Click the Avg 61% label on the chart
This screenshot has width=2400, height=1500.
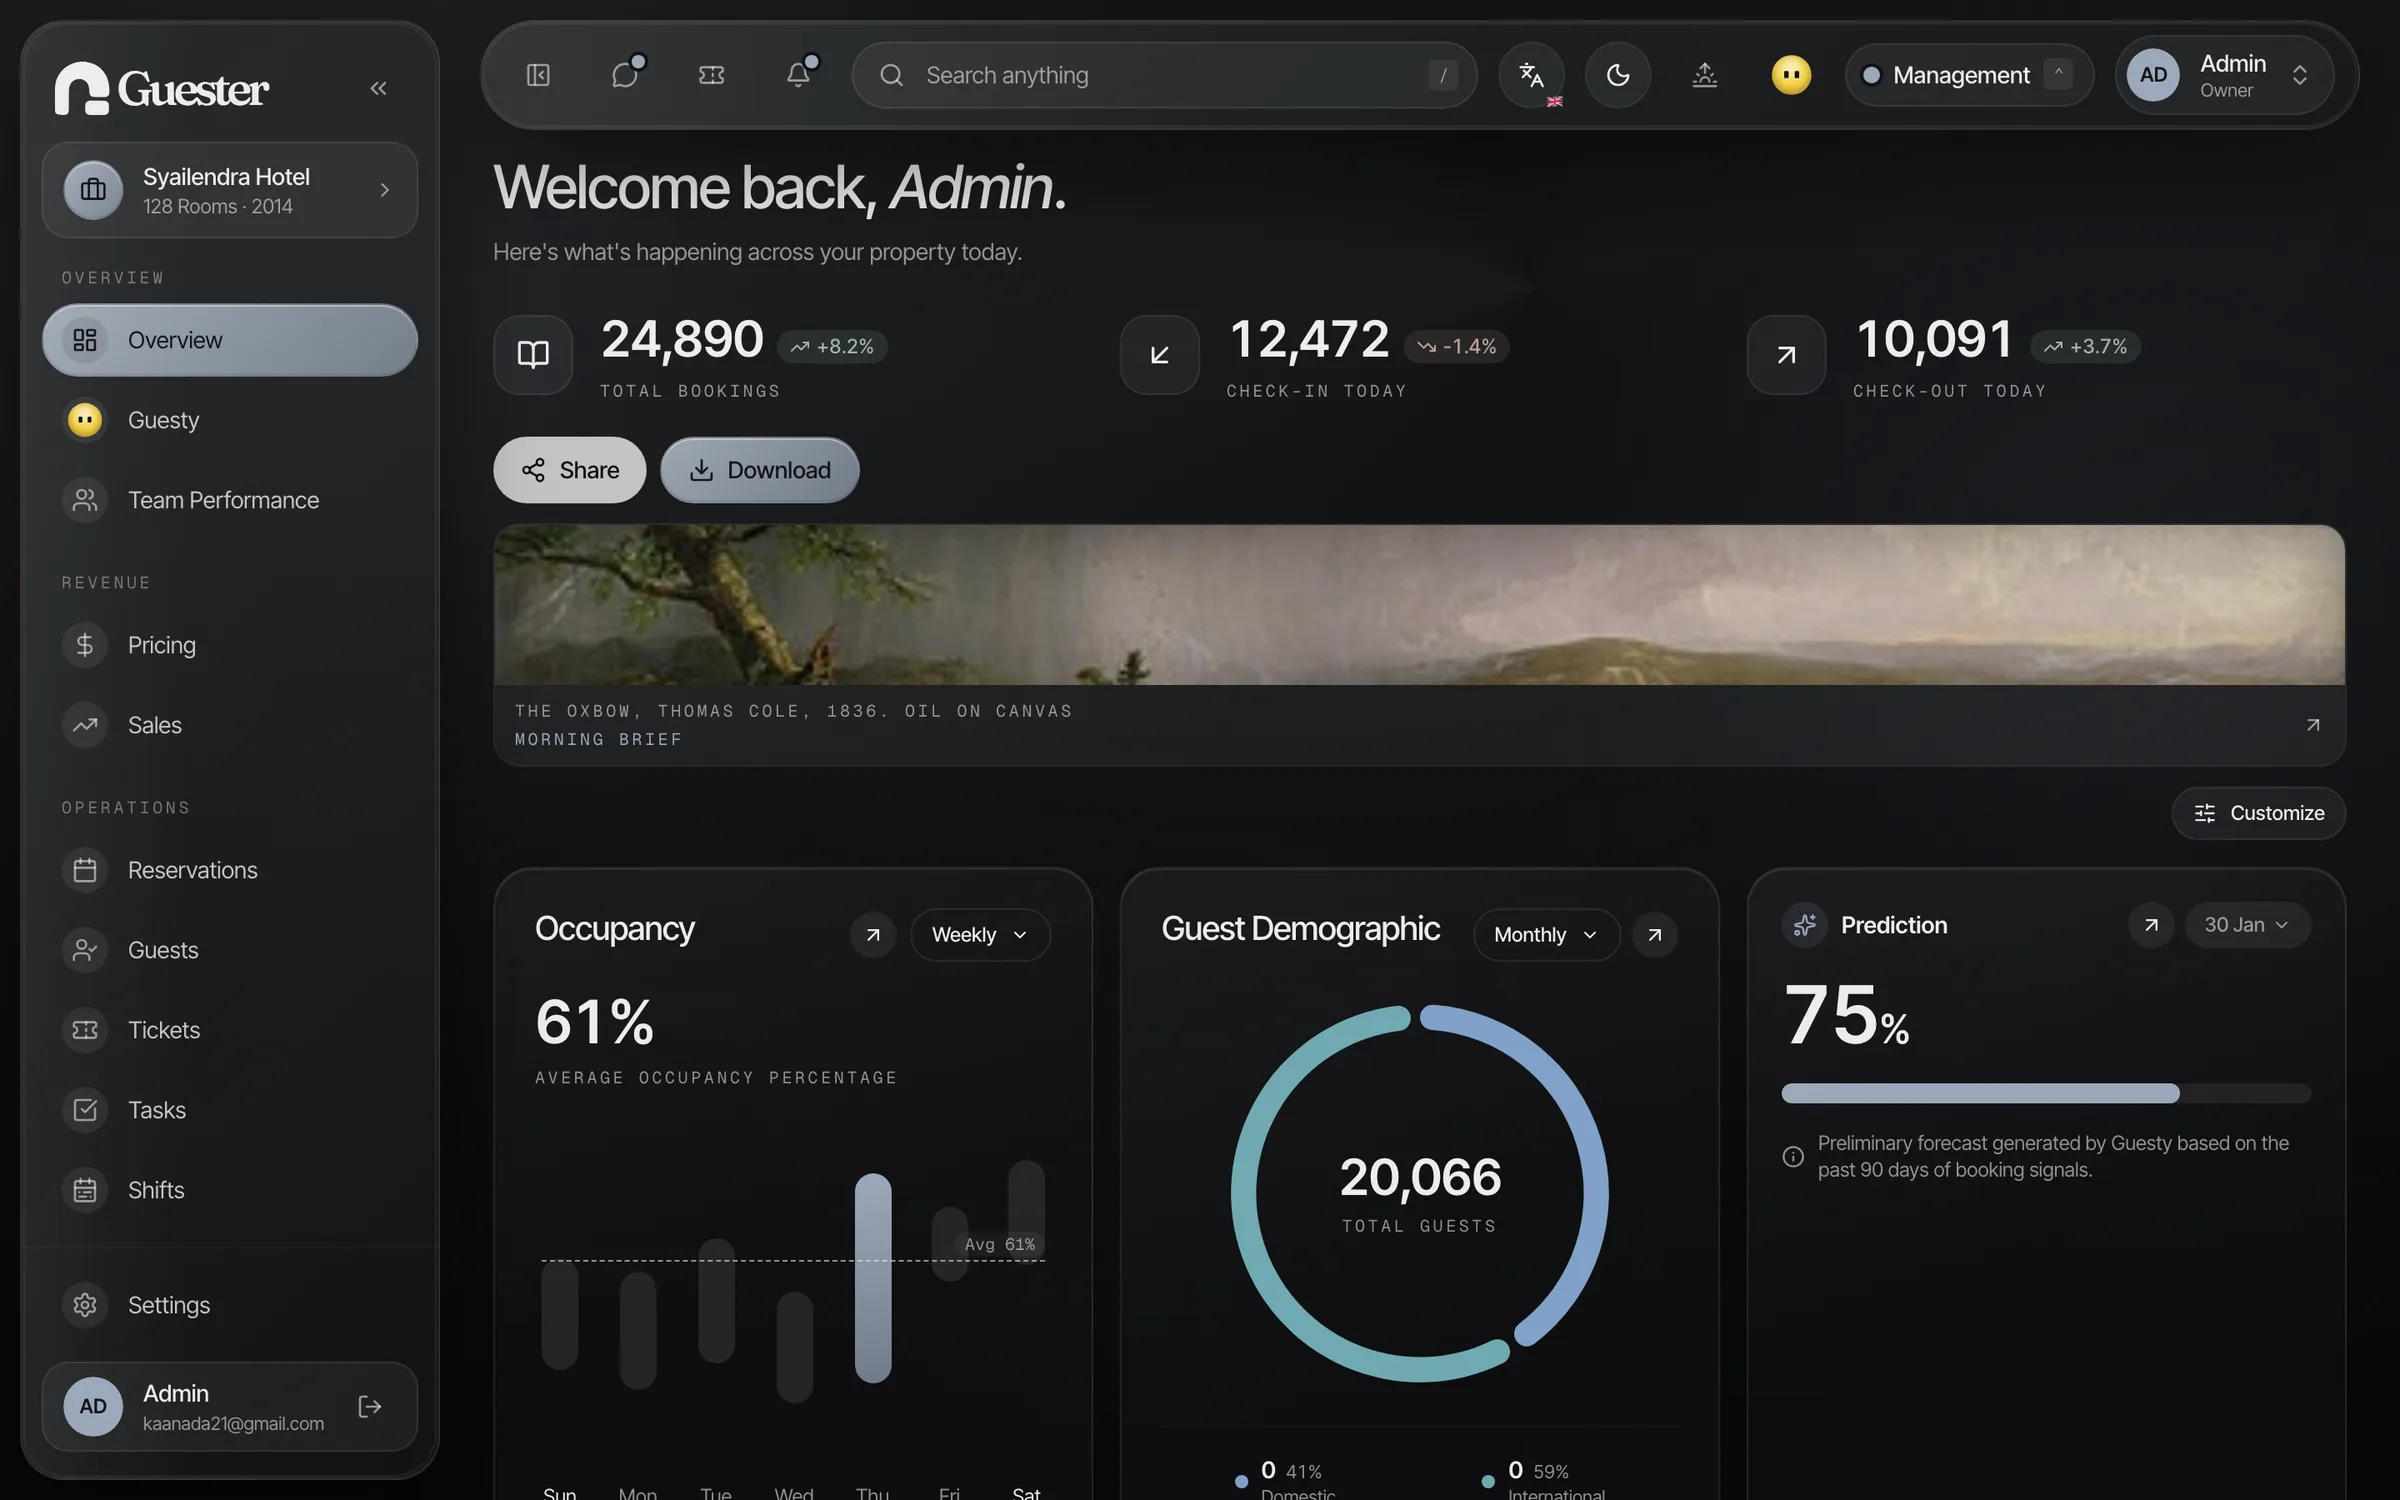point(1000,1244)
